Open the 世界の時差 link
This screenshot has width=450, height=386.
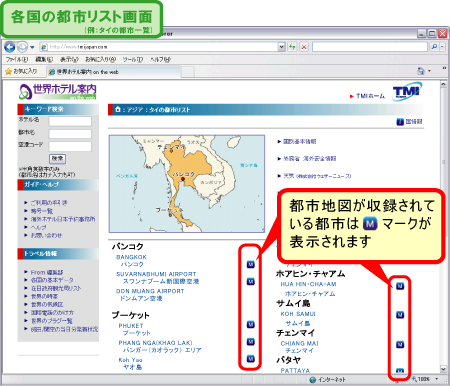click(x=44, y=296)
